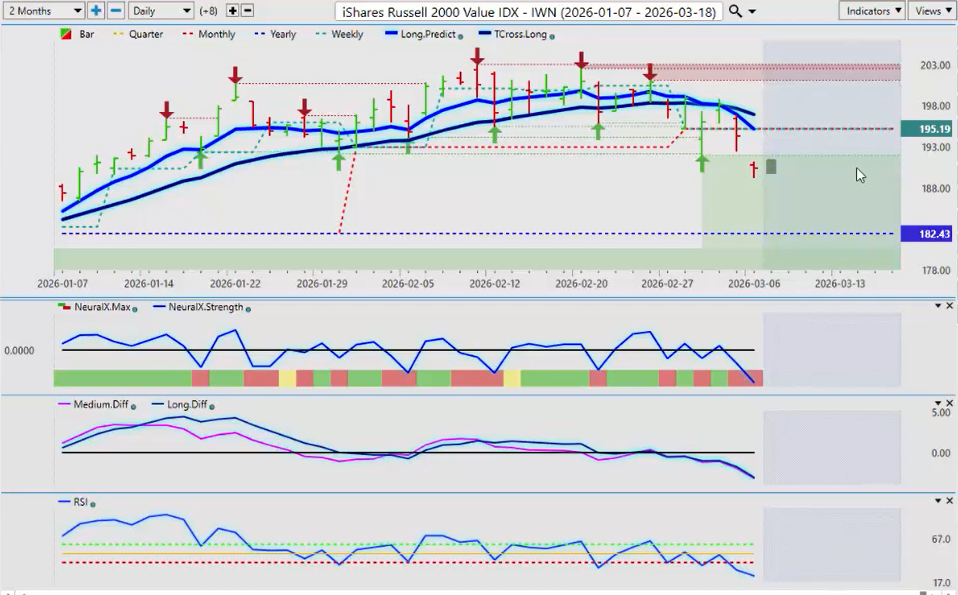958x595 pixels.
Task: Close the NeuralX indicator panel
Action: coord(949,305)
